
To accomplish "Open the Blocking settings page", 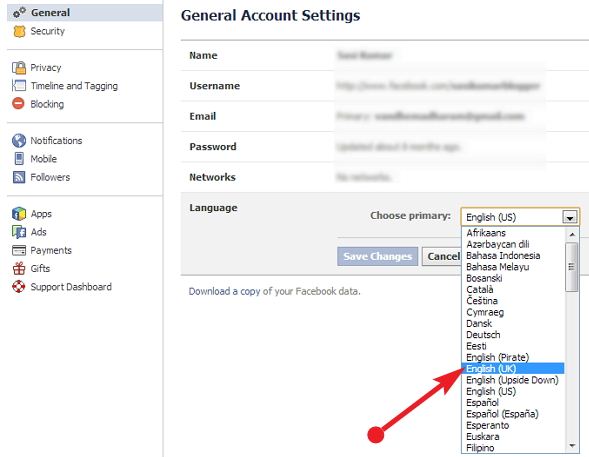I will (x=47, y=104).
